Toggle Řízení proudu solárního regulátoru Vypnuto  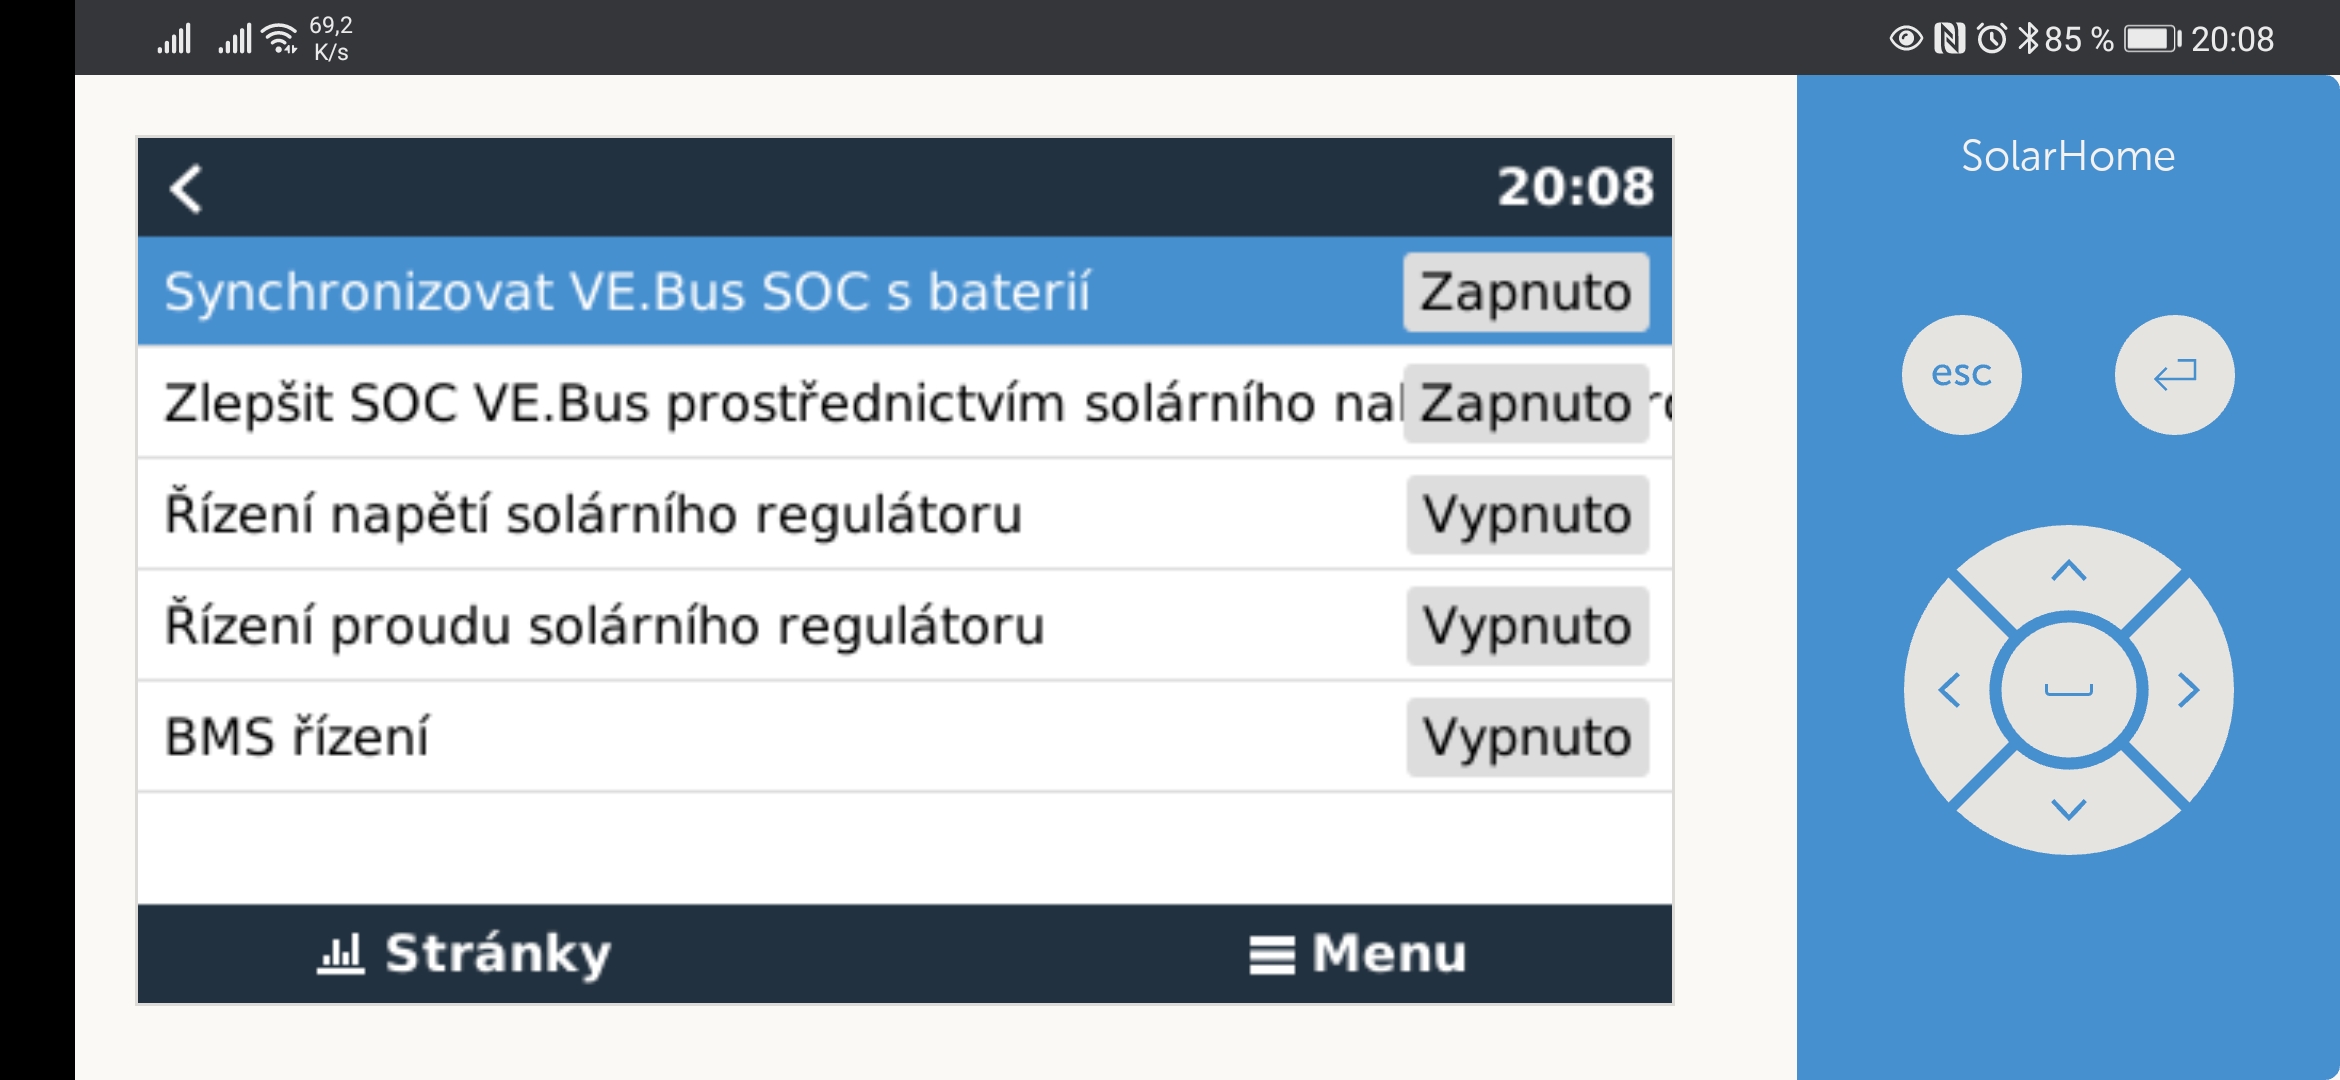click(1527, 626)
